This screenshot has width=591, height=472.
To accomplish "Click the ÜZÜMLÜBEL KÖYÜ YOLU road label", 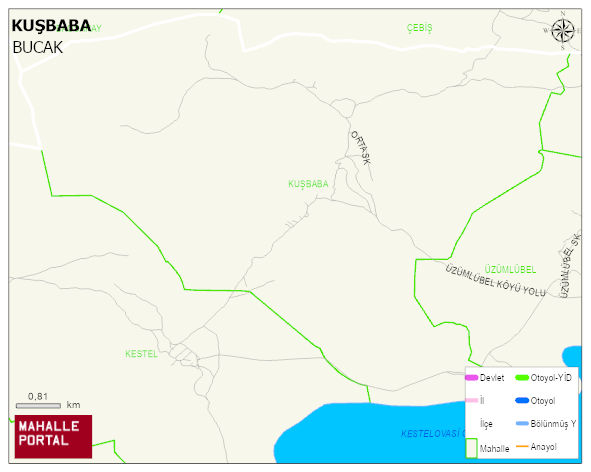I will (495, 281).
